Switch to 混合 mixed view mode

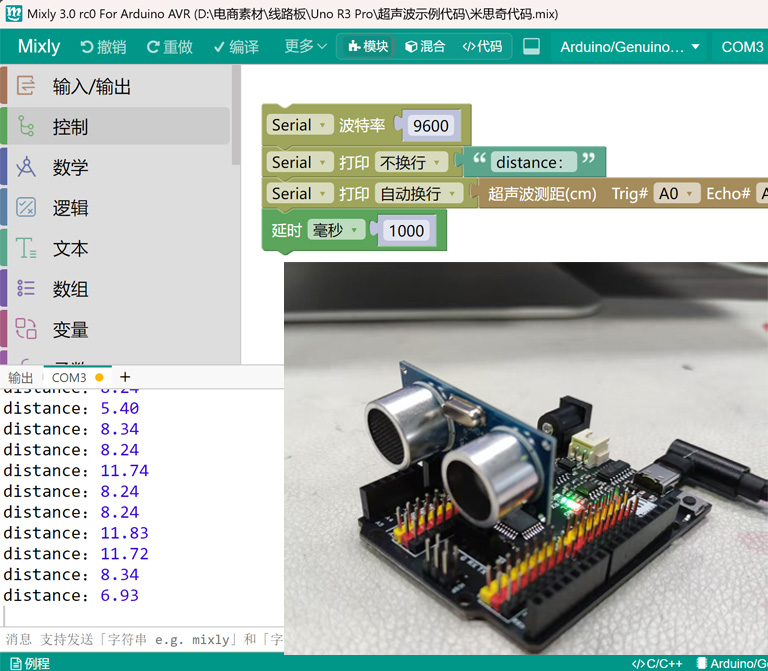(x=425, y=47)
